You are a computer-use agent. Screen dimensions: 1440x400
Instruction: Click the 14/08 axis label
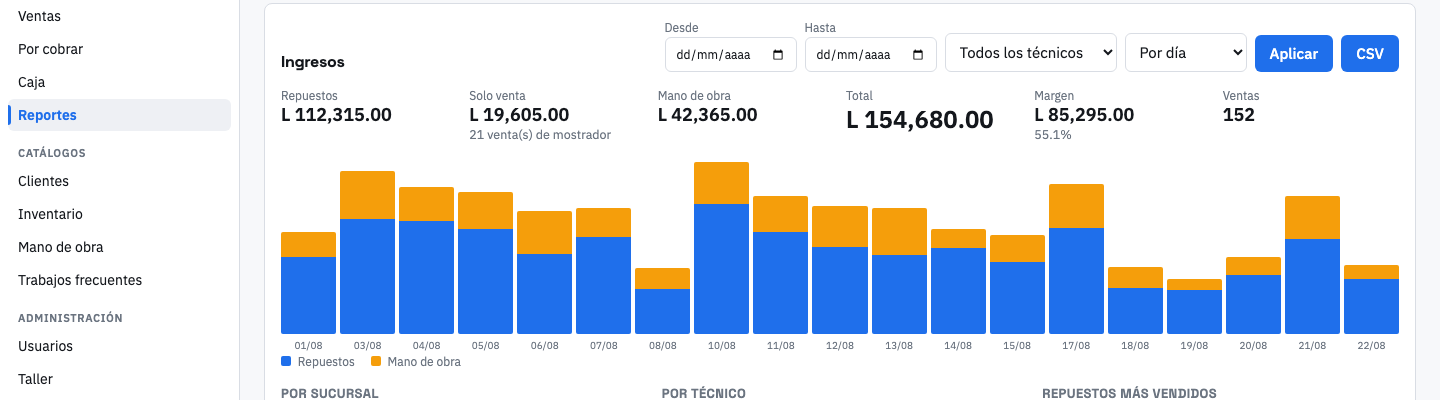click(x=958, y=345)
